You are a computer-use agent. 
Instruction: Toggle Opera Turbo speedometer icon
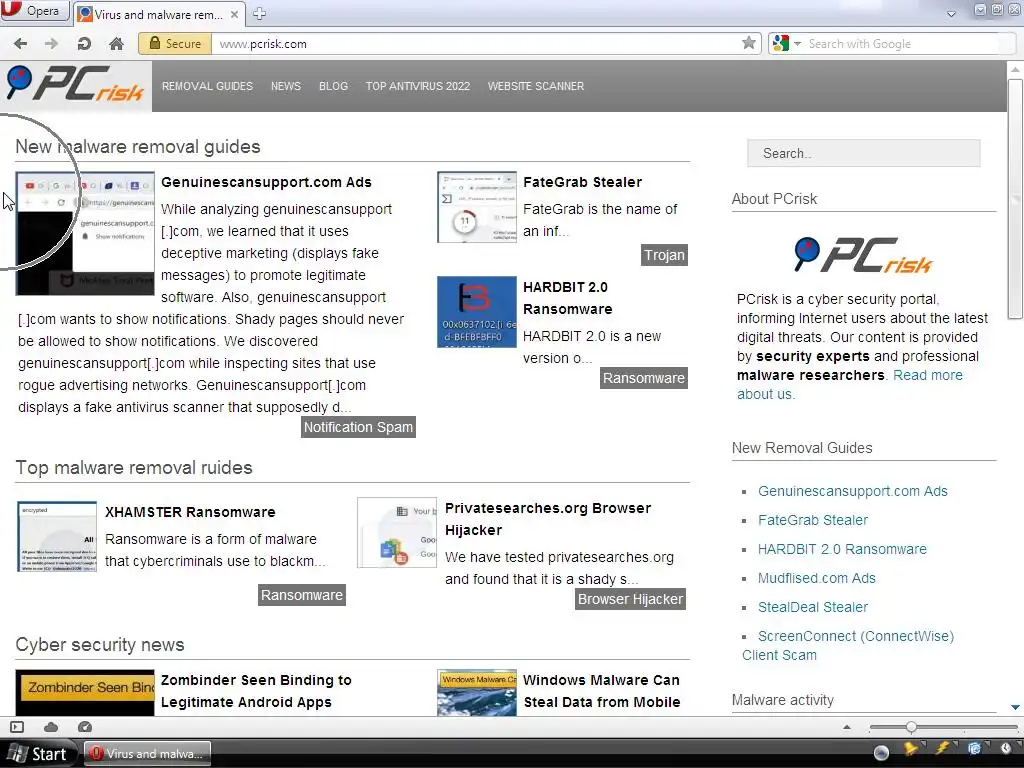point(85,727)
